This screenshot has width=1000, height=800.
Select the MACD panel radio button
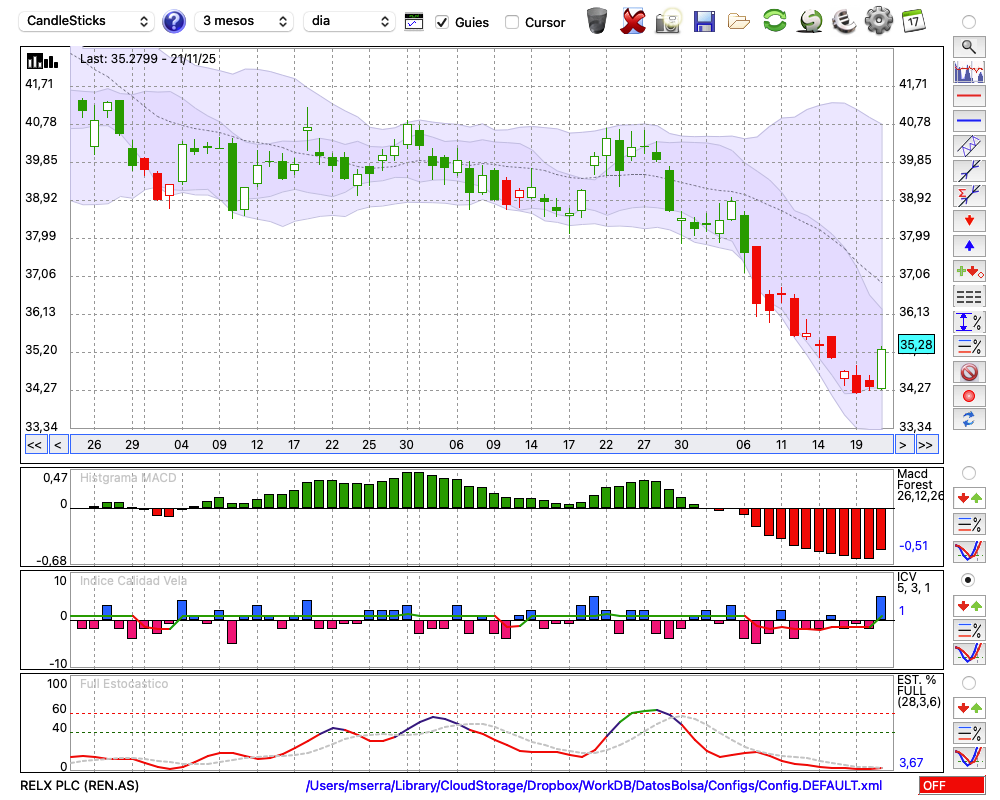click(x=969, y=473)
